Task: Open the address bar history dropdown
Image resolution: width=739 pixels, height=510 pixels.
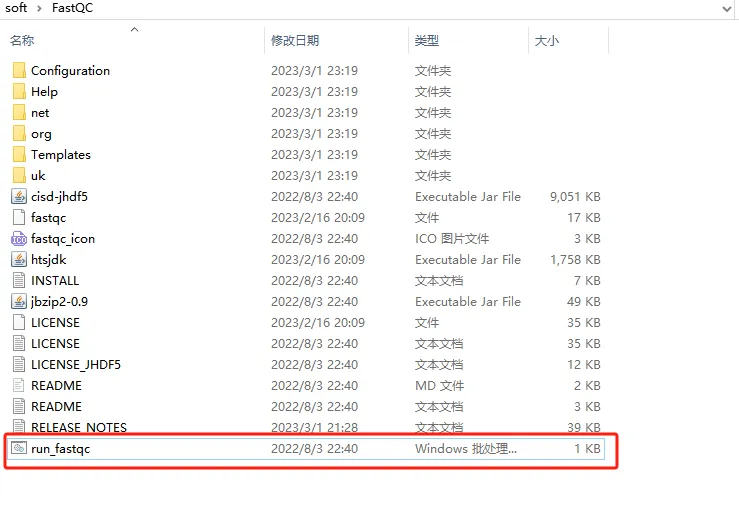Action: pyautogui.click(x=727, y=8)
